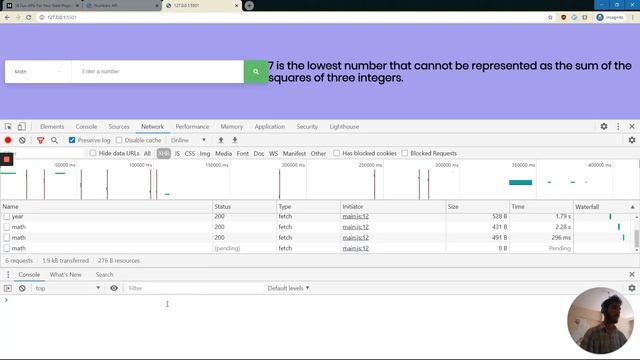
Task: Switch to the second browser tab
Action: point(122,6)
